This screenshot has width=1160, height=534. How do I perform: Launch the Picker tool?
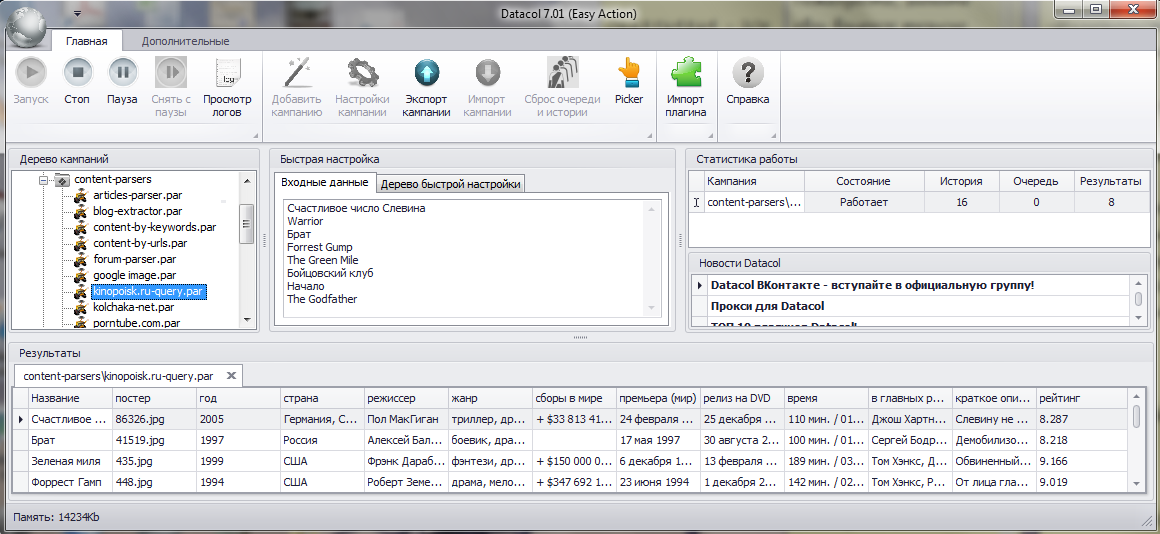click(629, 72)
